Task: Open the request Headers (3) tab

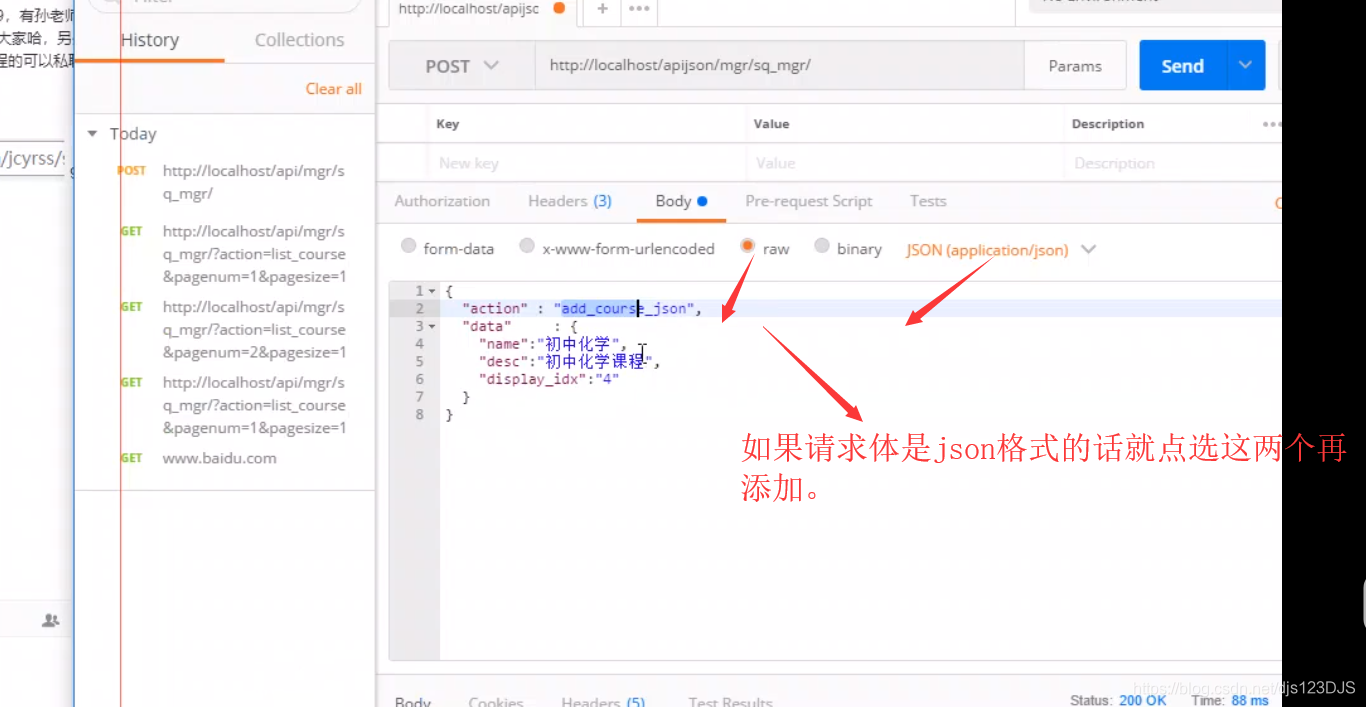Action: (570, 201)
